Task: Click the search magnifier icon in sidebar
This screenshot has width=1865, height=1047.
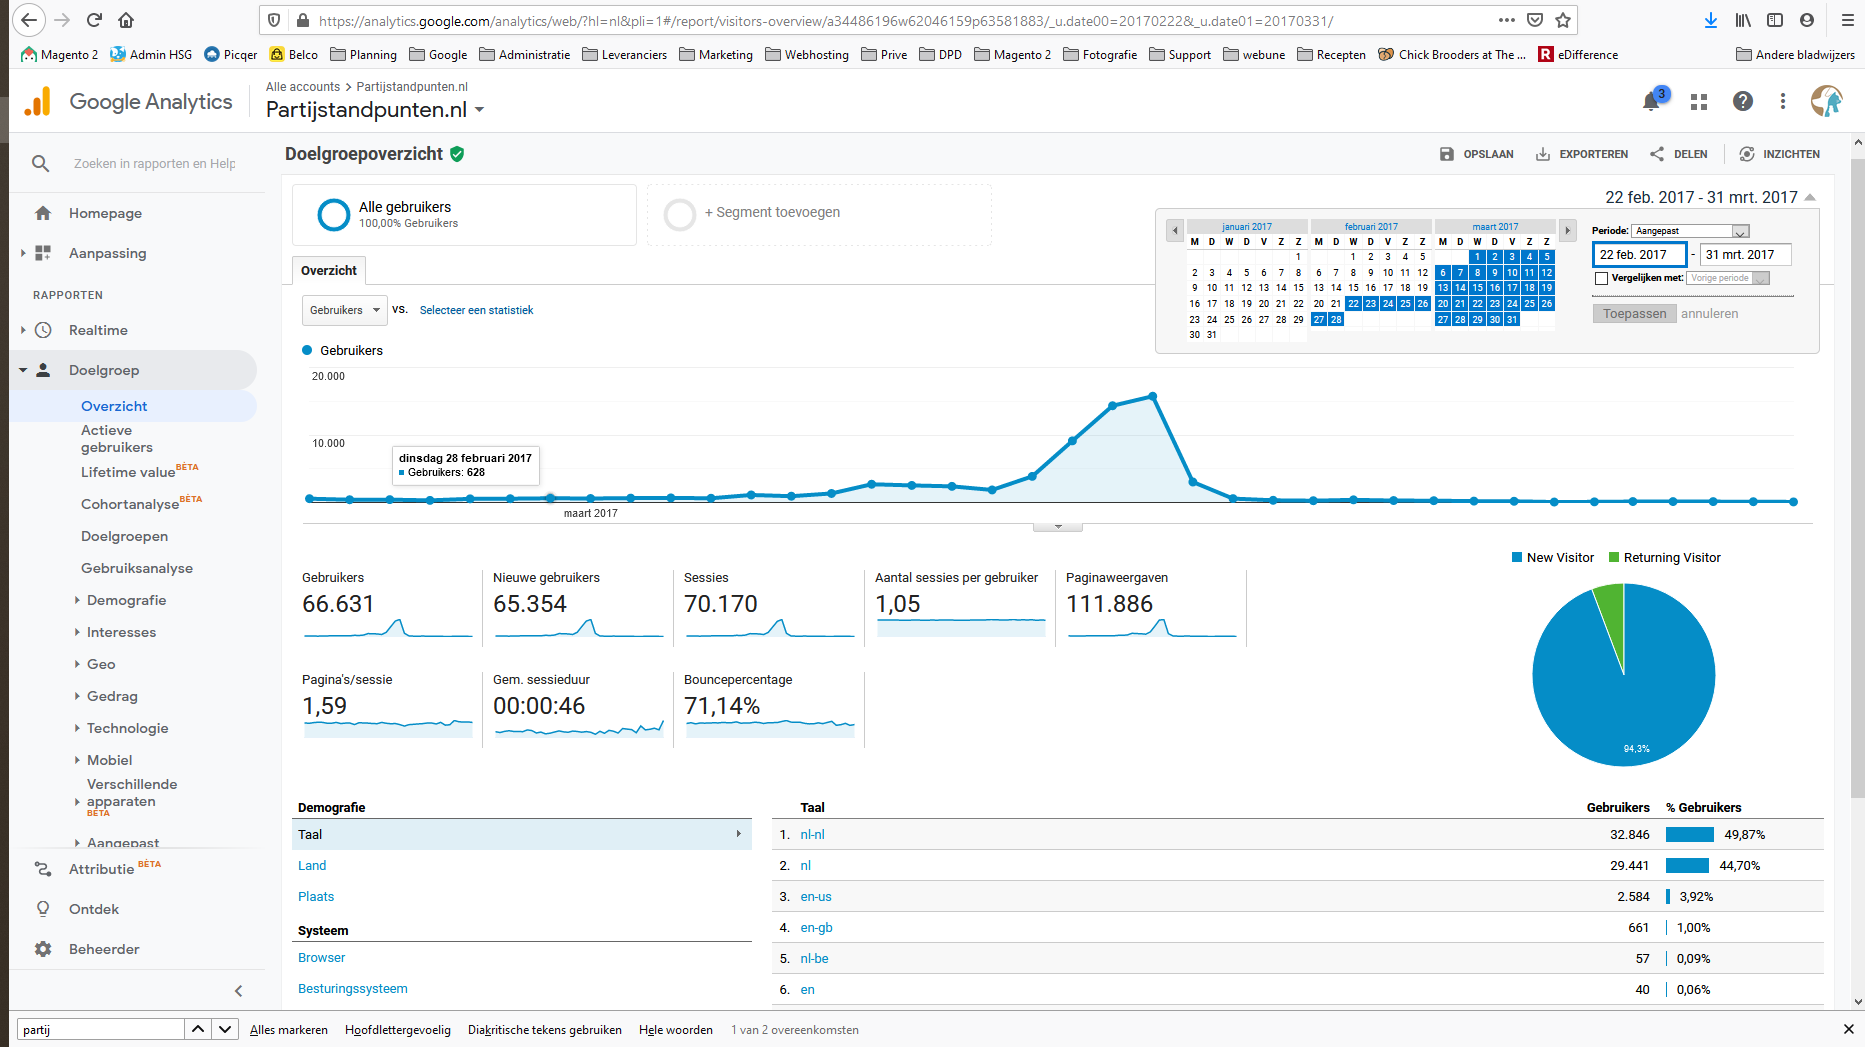Action: [x=40, y=163]
